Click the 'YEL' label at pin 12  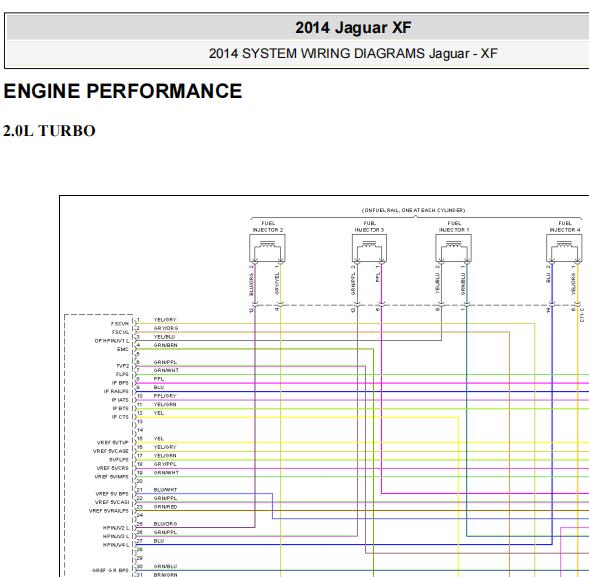(x=159, y=413)
